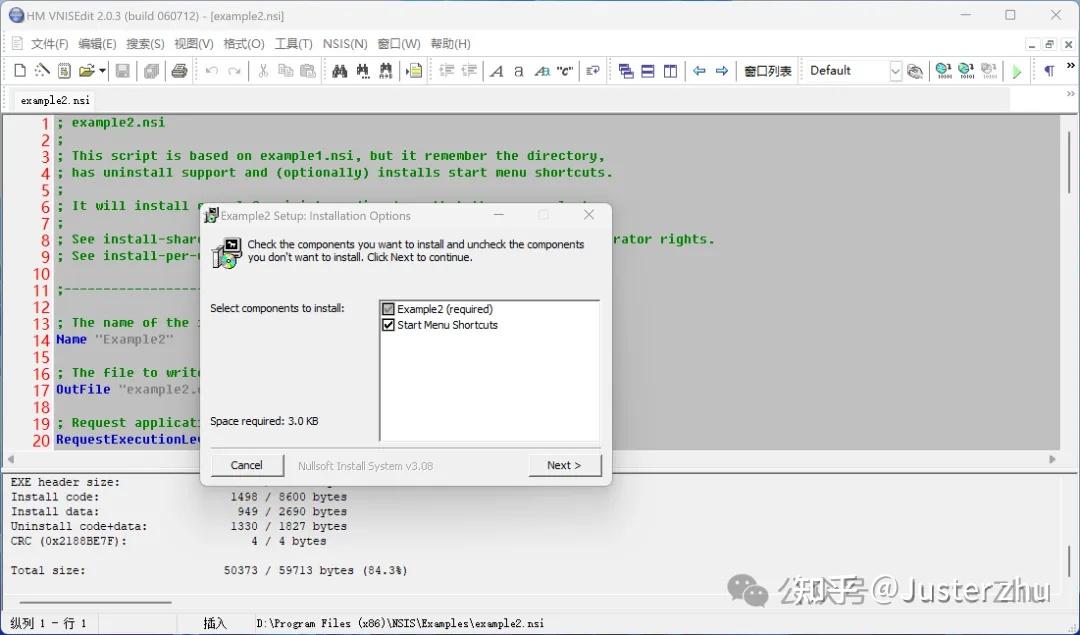The width and height of the screenshot is (1080, 635).
Task: Click the save floppy disk icon
Action: (123, 71)
